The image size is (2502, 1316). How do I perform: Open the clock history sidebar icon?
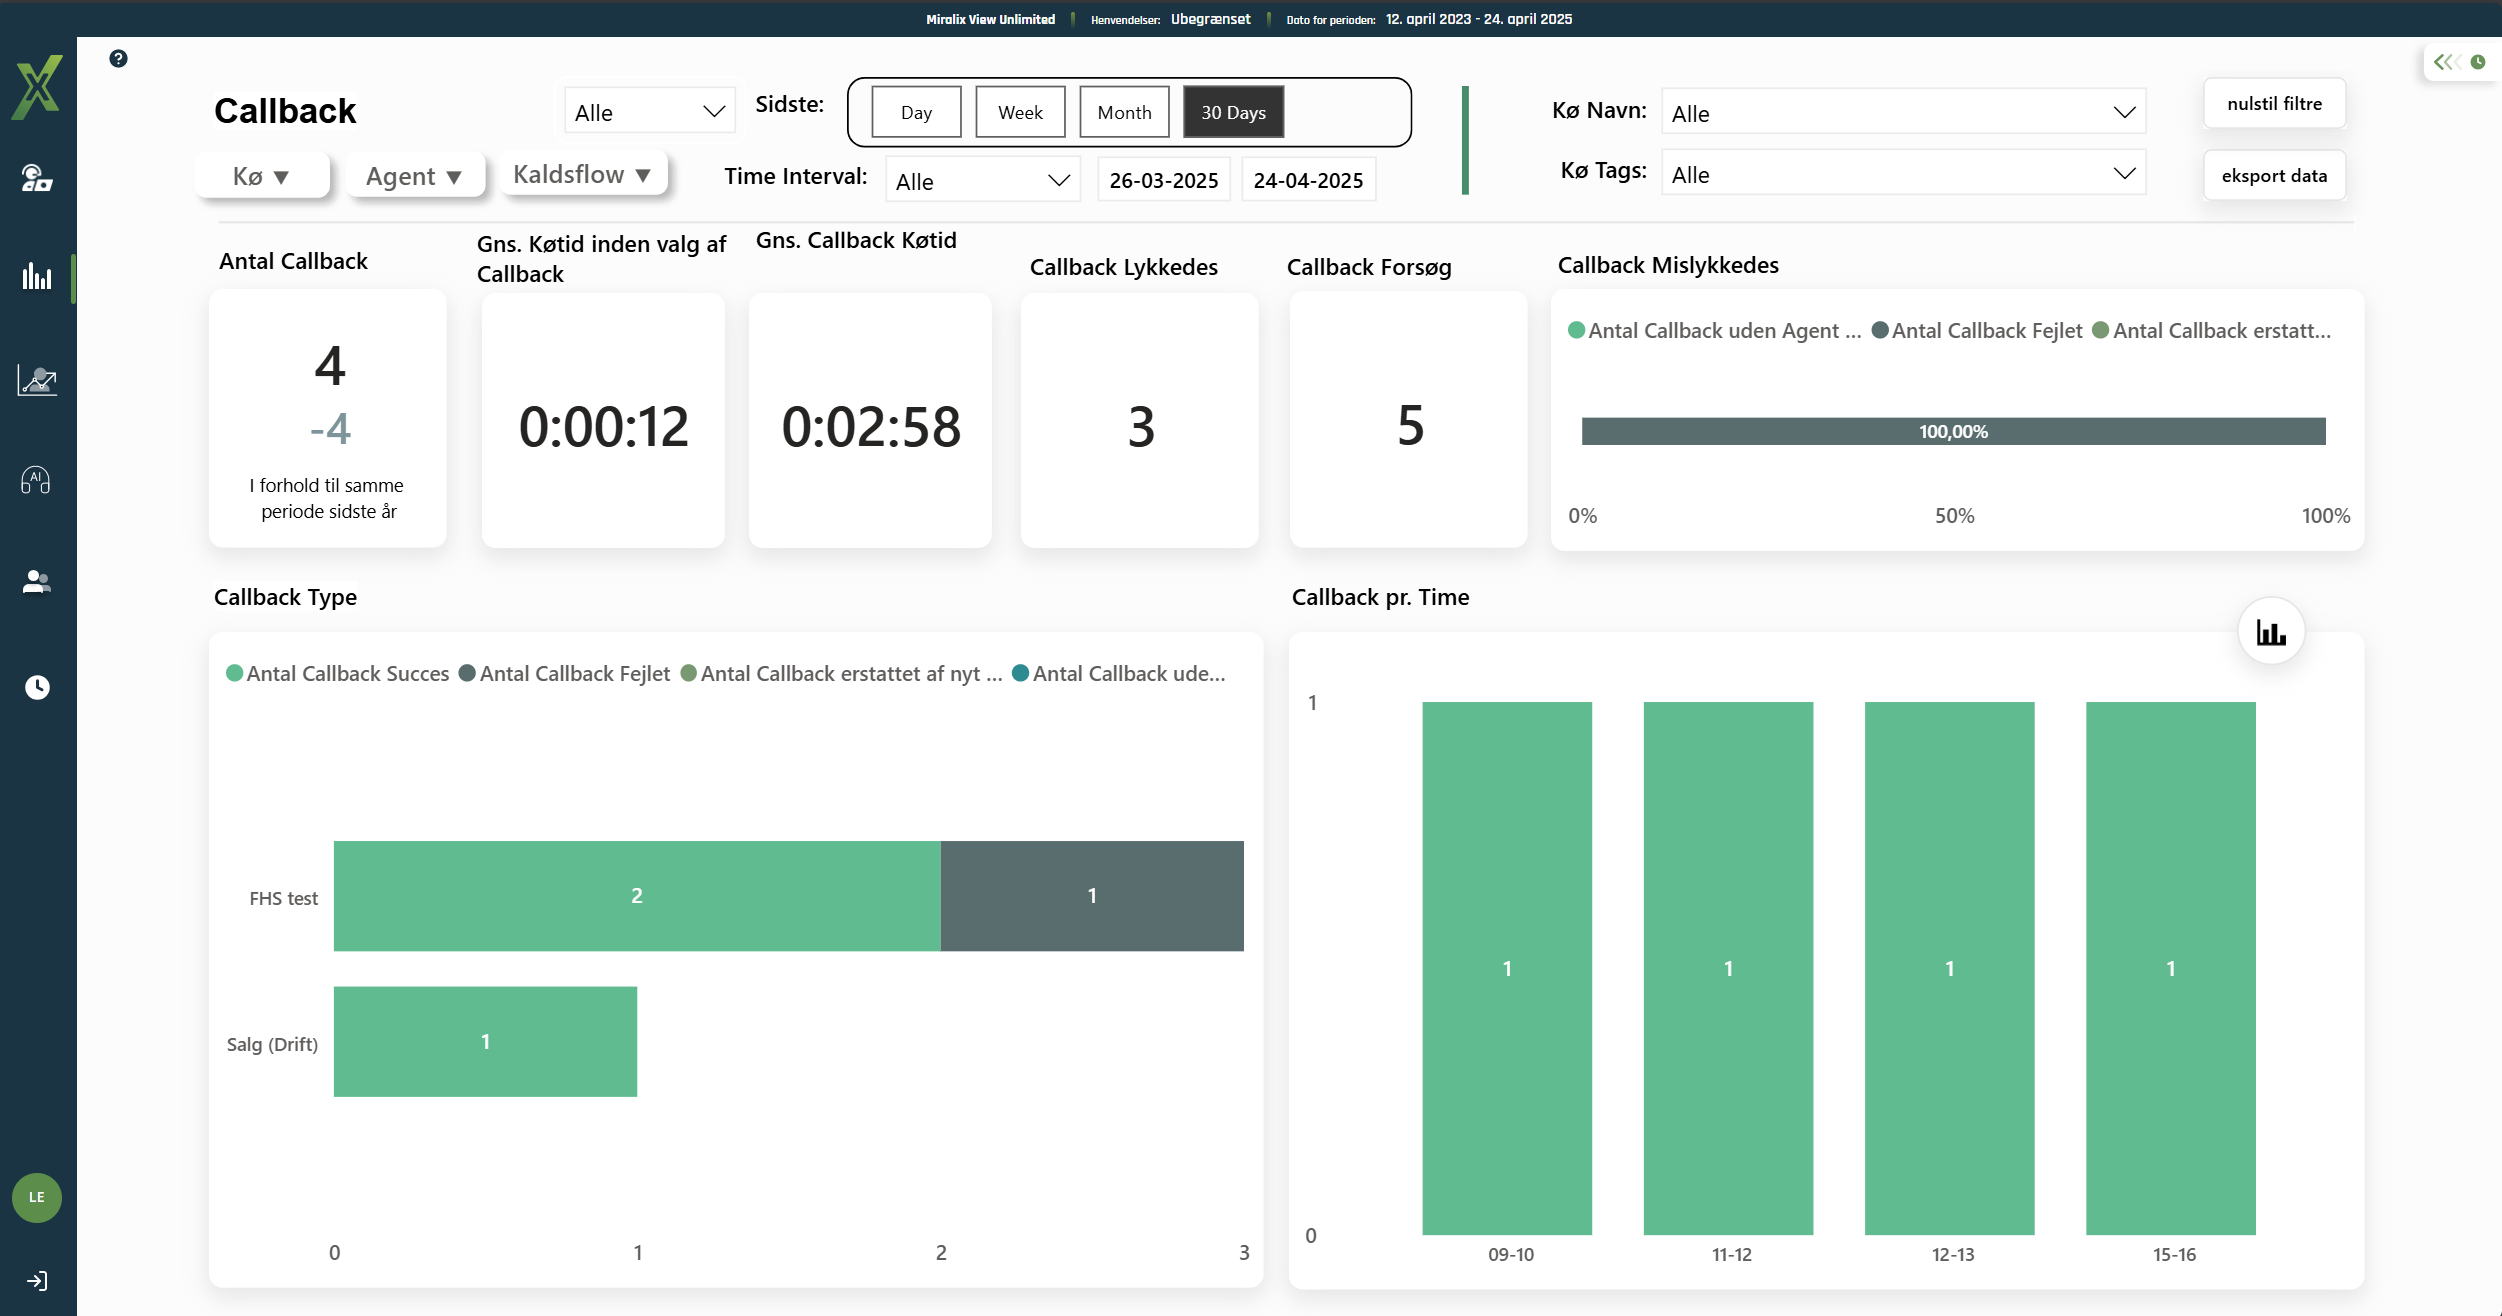[37, 687]
